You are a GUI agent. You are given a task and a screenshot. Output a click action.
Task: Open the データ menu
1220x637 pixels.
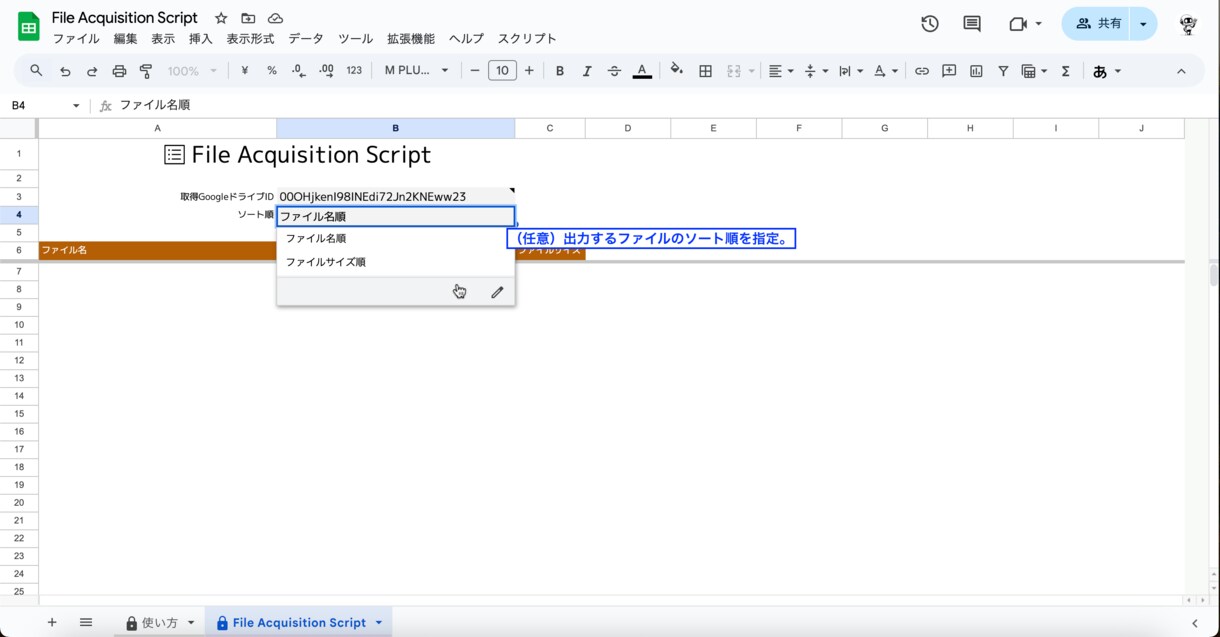[x=306, y=39]
